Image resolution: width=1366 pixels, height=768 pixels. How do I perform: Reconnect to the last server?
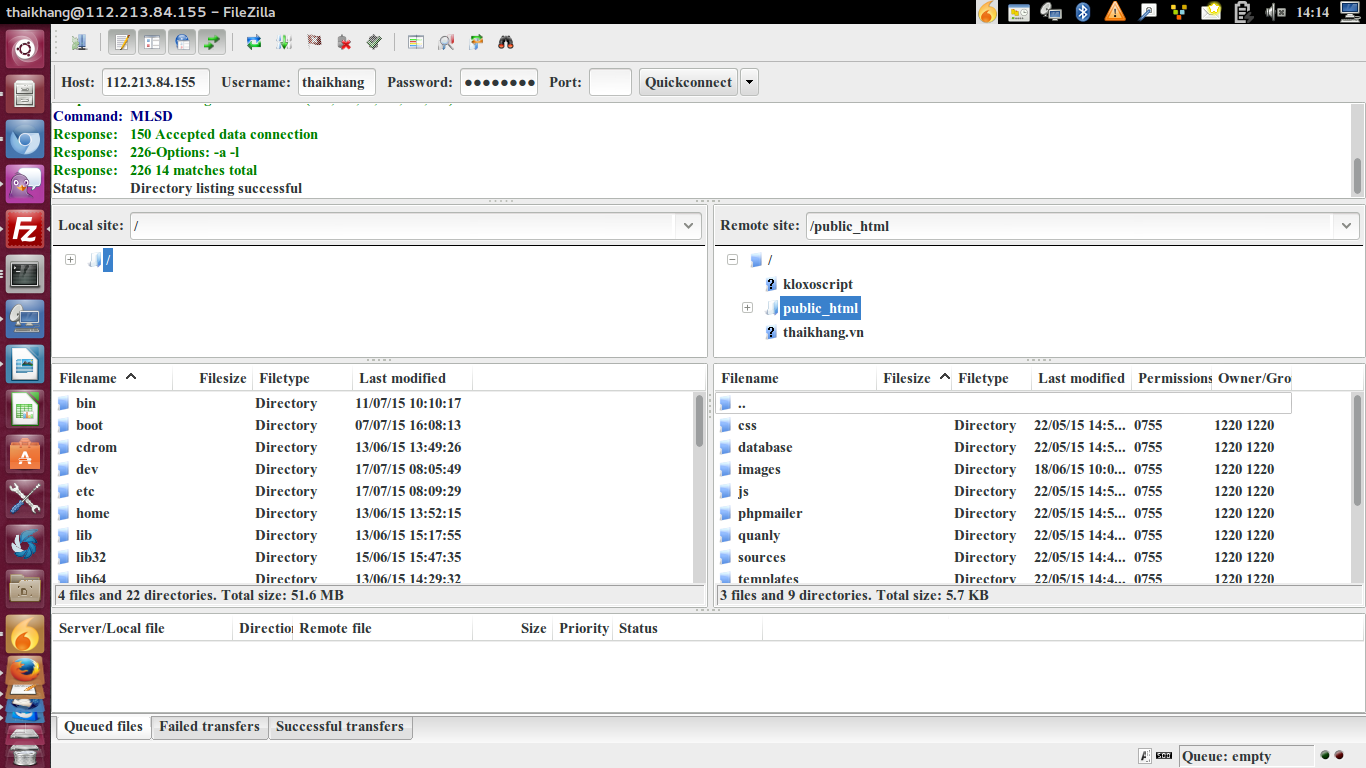pos(374,42)
